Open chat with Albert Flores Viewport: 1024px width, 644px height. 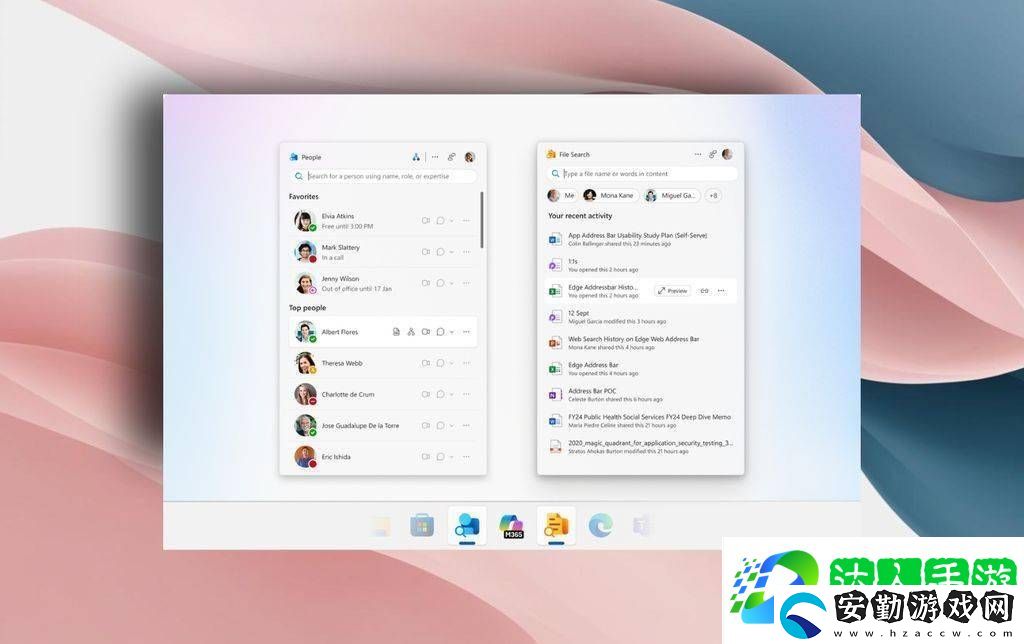(x=440, y=332)
